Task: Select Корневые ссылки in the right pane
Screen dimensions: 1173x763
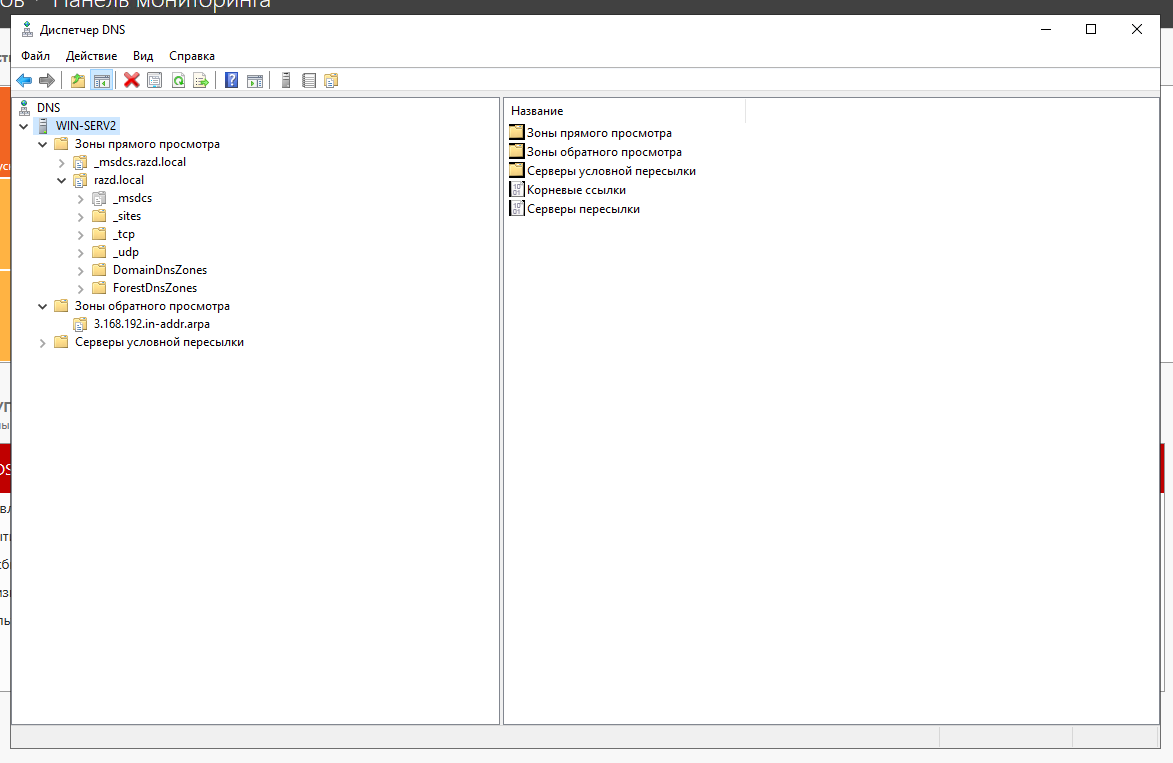Action: pos(576,190)
